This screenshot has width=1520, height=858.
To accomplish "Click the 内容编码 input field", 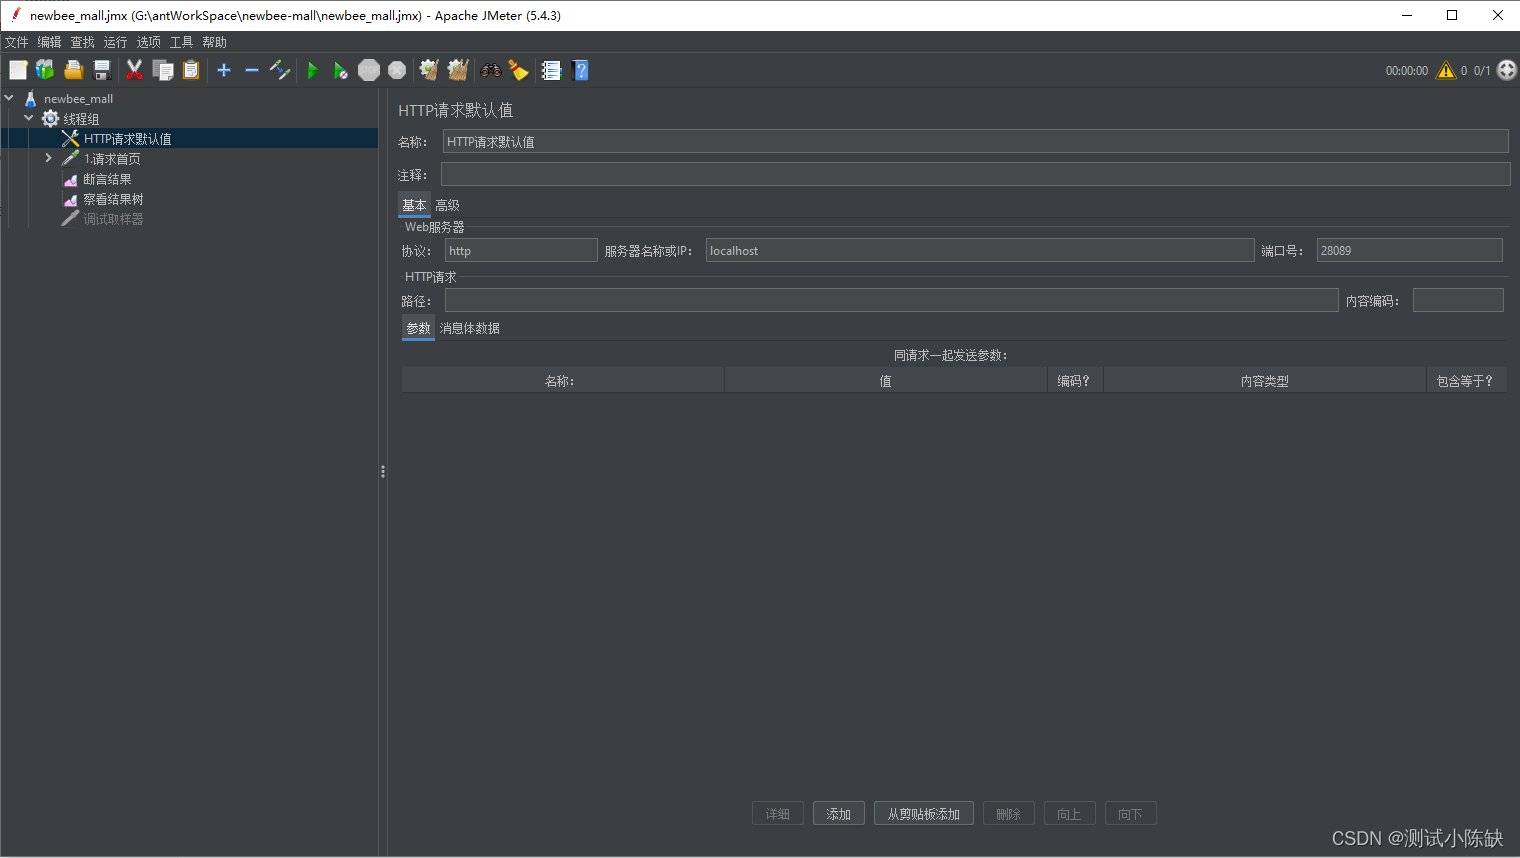I will pos(1458,300).
